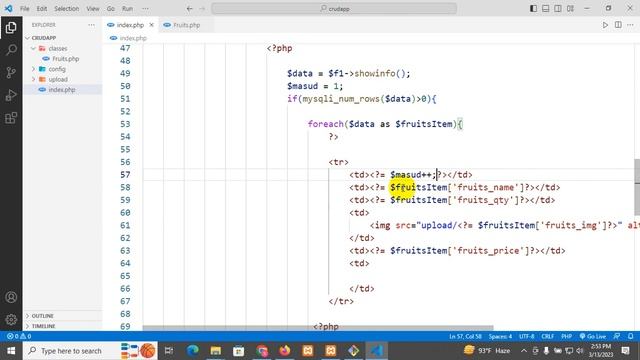Open the overflow menu ellipsis in menu bar
Image resolution: width=640 pixels, height=360 pixels.
(145, 9)
